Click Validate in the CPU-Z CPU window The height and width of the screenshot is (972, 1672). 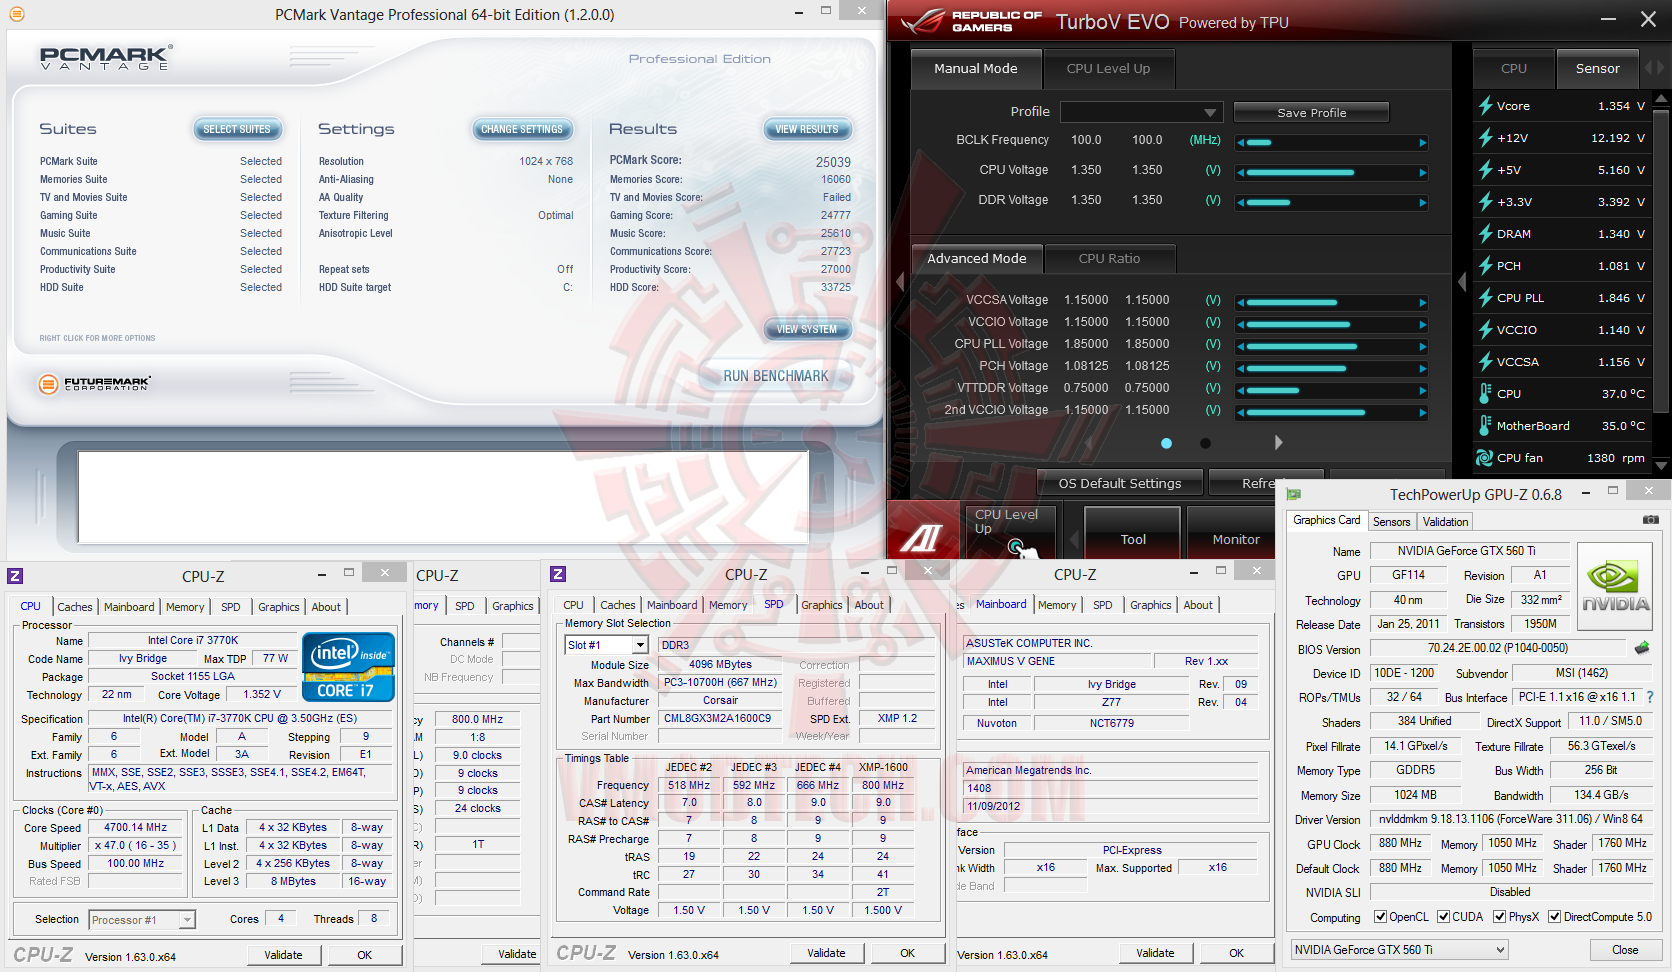click(x=283, y=955)
